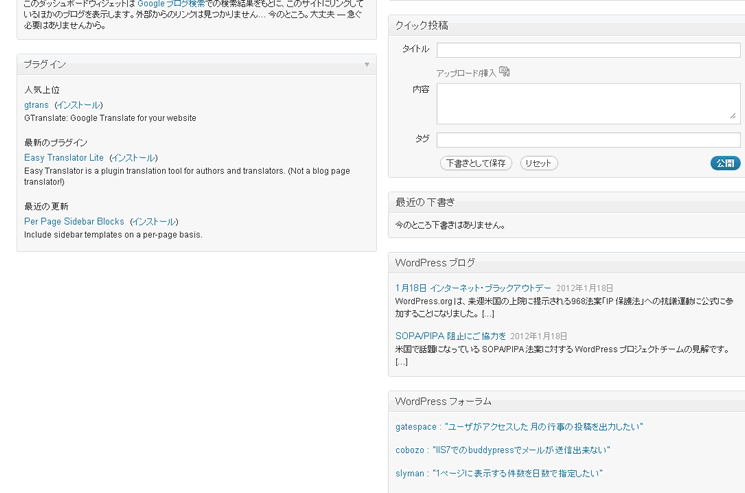Click the タイトル input field
This screenshot has height=493, width=745.
coord(588,50)
